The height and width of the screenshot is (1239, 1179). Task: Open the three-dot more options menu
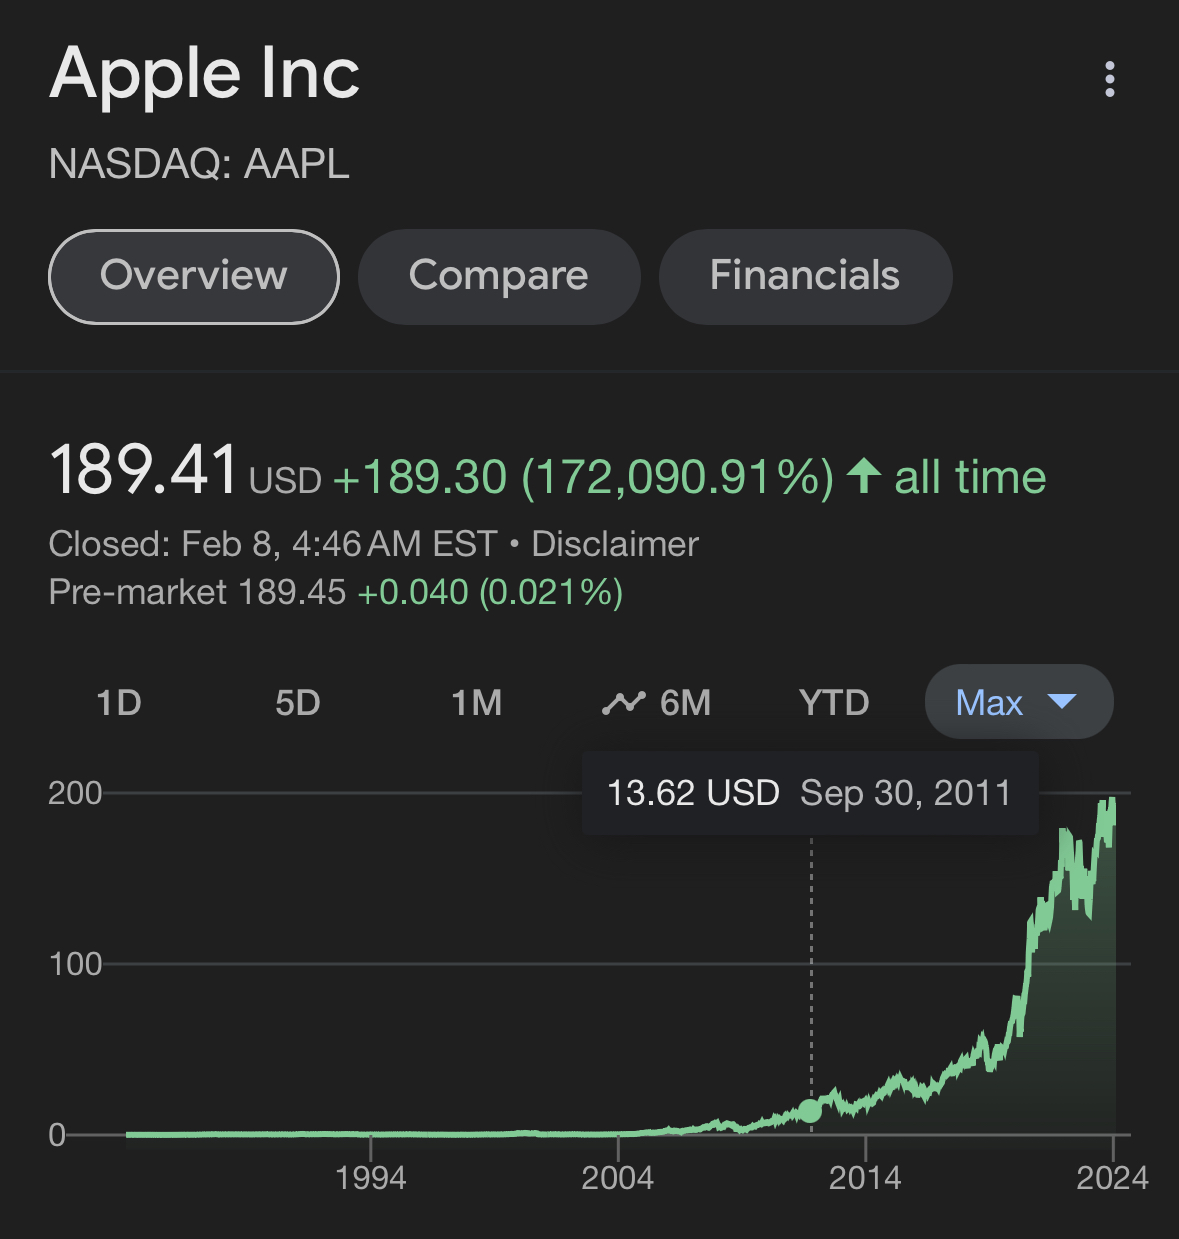click(1109, 79)
